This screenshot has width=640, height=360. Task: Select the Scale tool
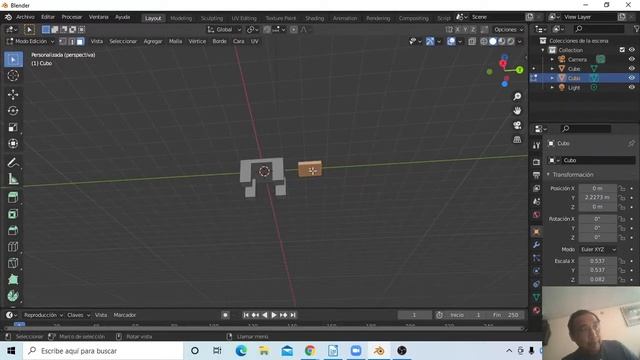coord(13,127)
